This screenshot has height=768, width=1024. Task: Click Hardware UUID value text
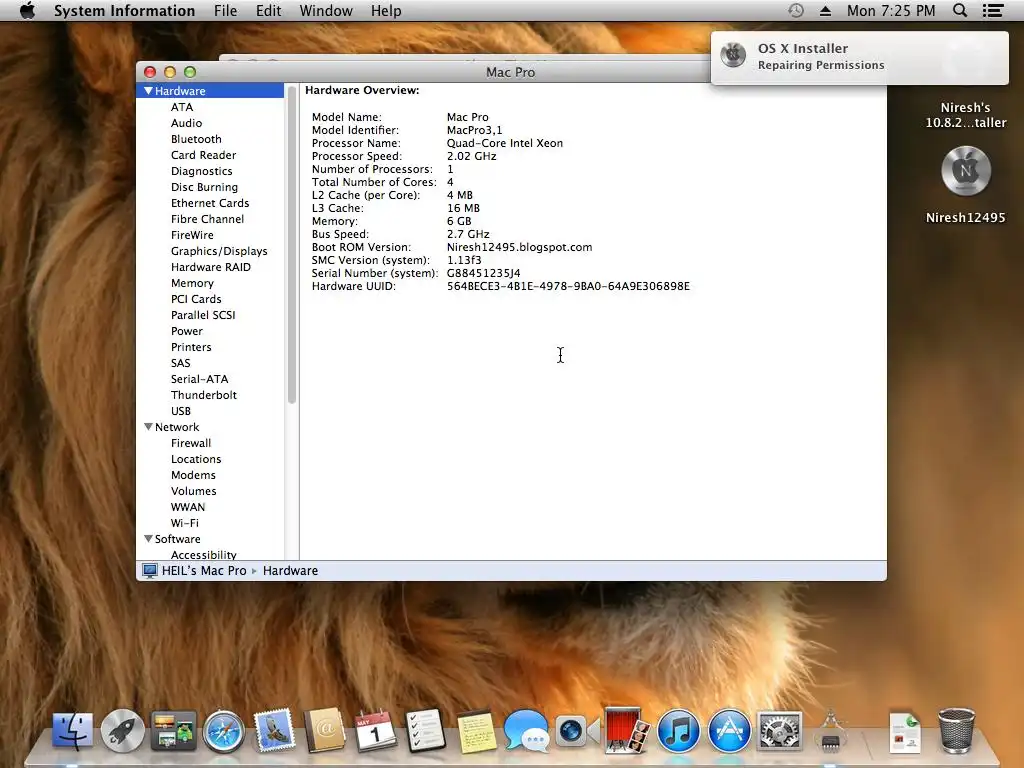click(568, 286)
